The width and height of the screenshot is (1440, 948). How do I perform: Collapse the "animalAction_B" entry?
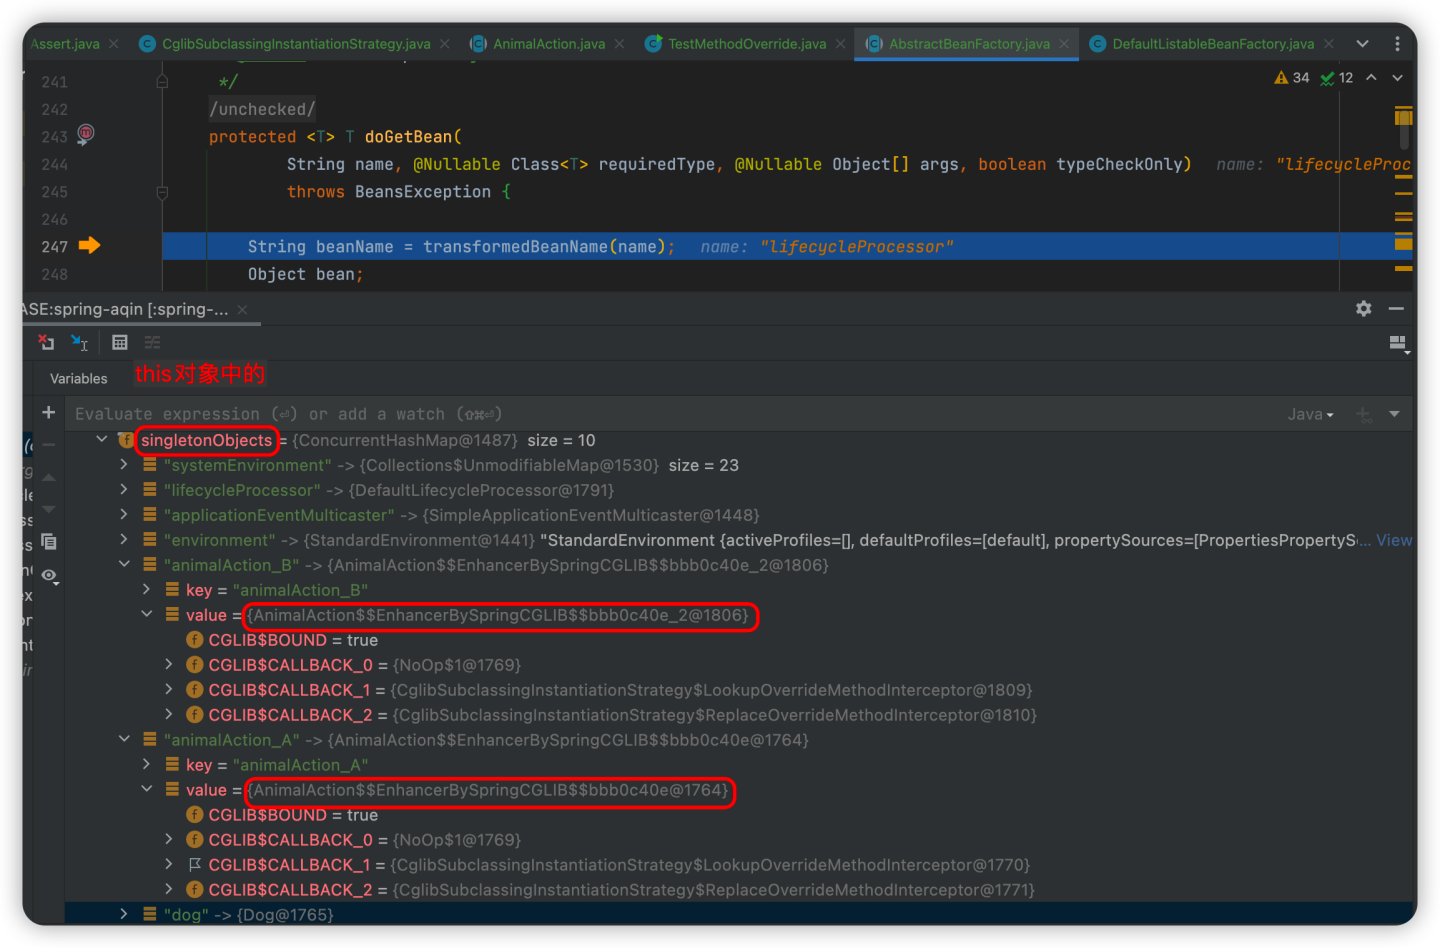[124, 565]
